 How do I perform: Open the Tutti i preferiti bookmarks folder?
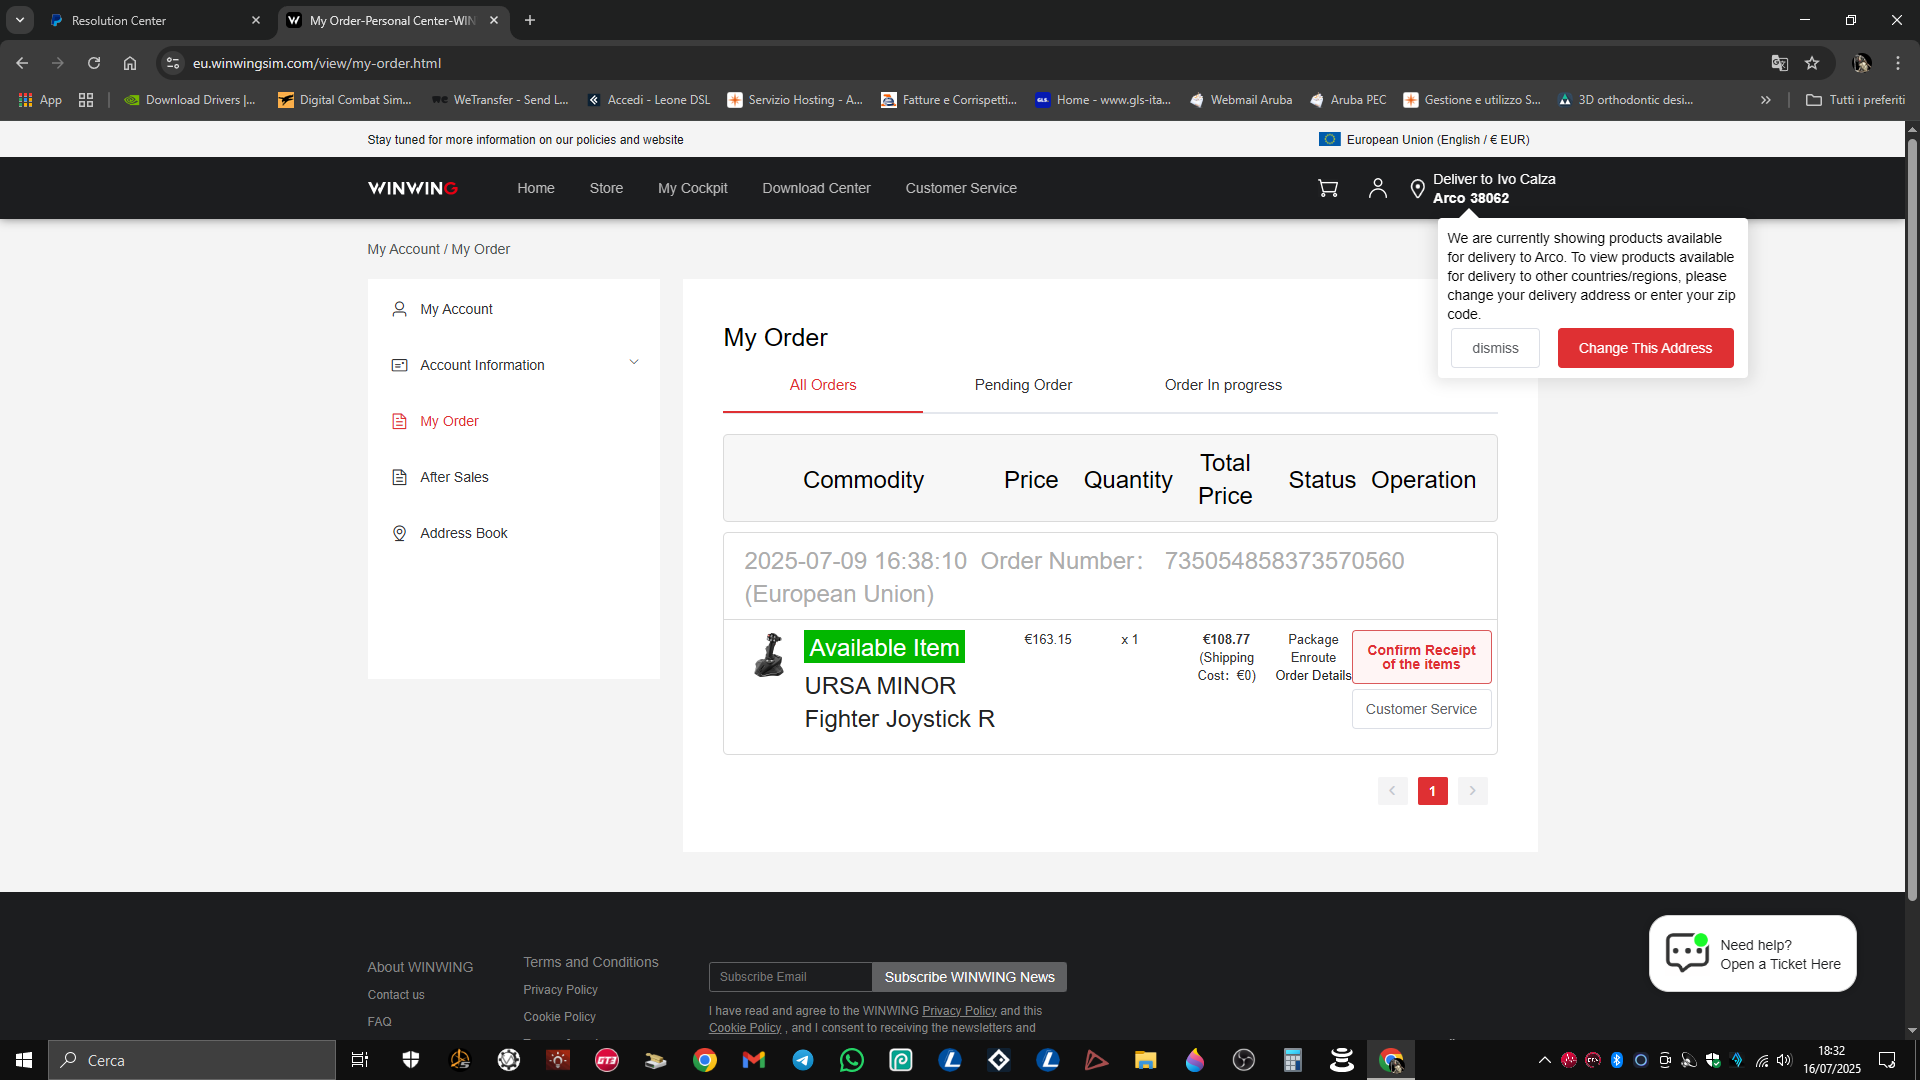[1856, 100]
